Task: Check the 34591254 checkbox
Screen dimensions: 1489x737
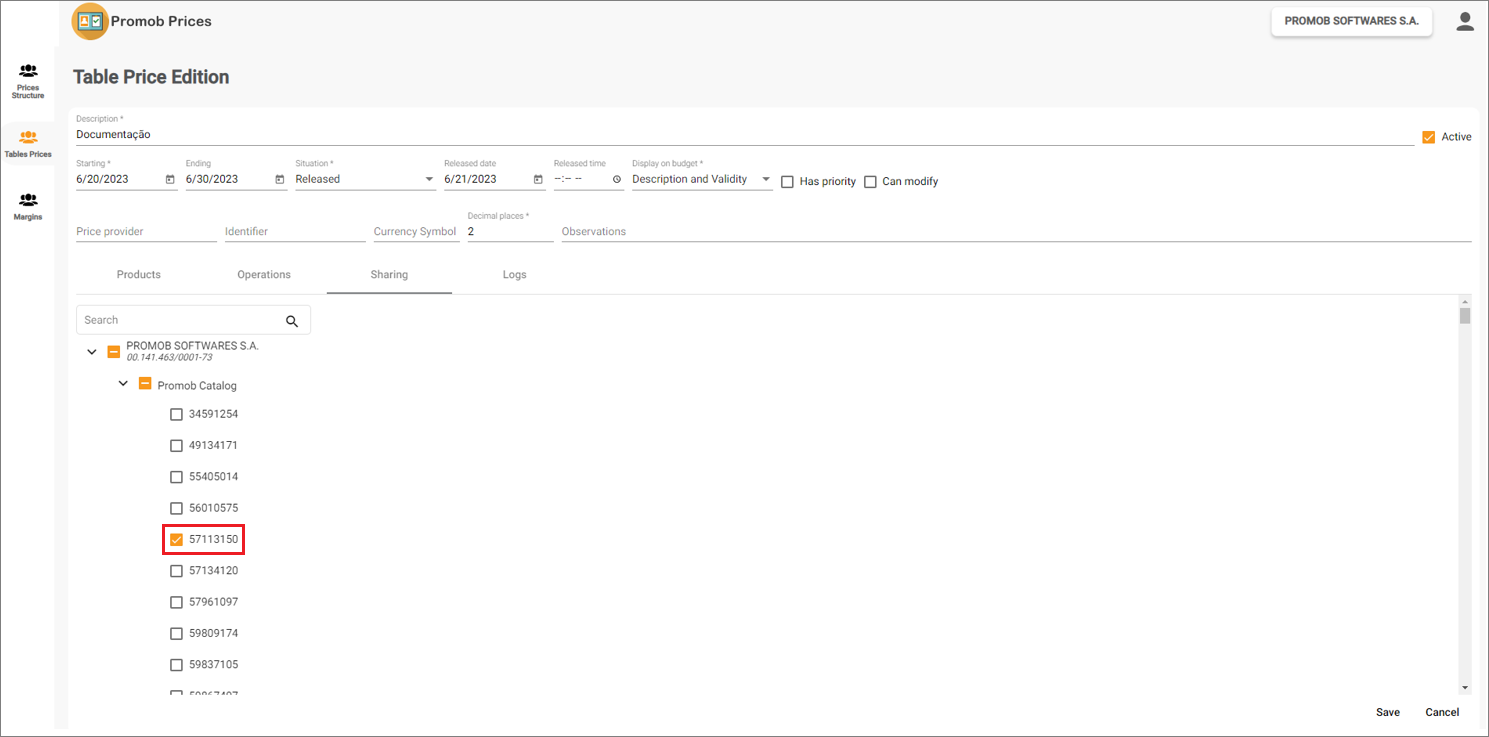Action: coord(176,414)
